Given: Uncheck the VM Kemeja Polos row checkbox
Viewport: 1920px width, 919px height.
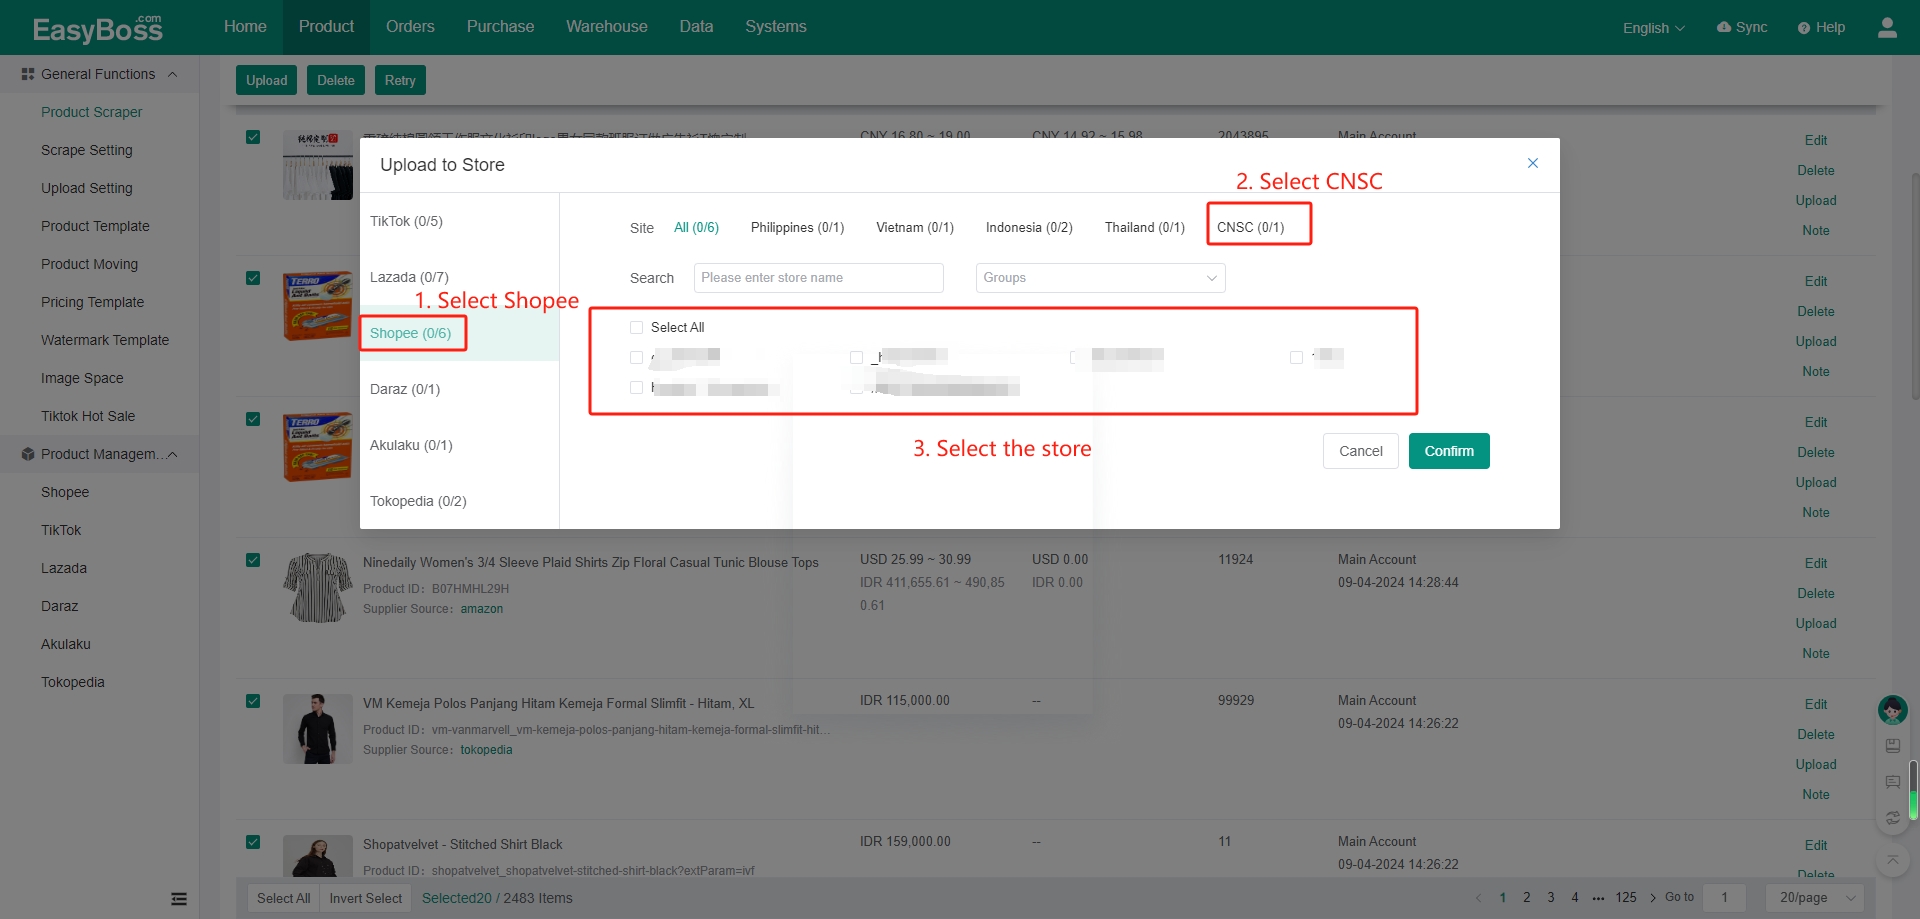Looking at the screenshot, I should tap(253, 701).
